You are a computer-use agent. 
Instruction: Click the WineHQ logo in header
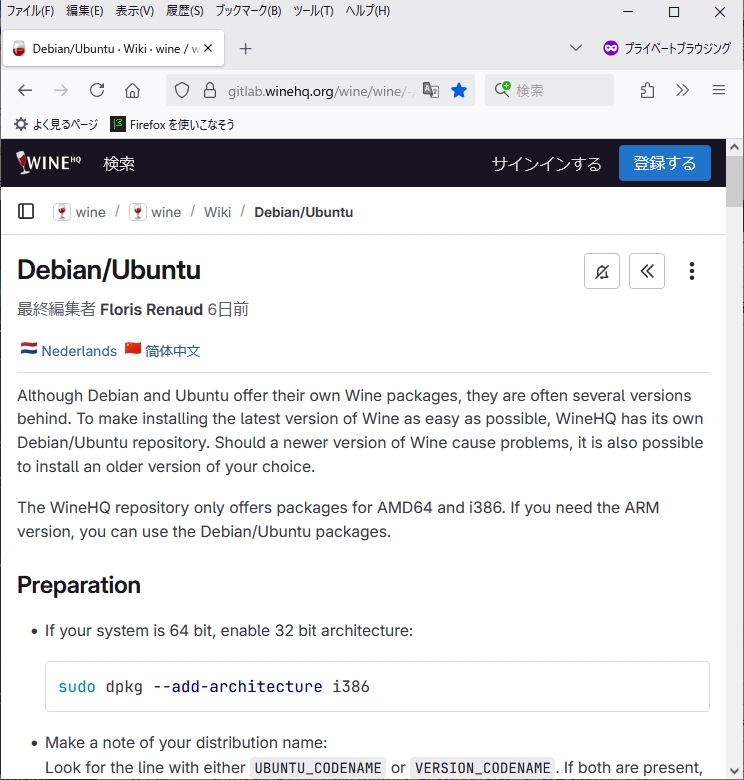click(48, 163)
